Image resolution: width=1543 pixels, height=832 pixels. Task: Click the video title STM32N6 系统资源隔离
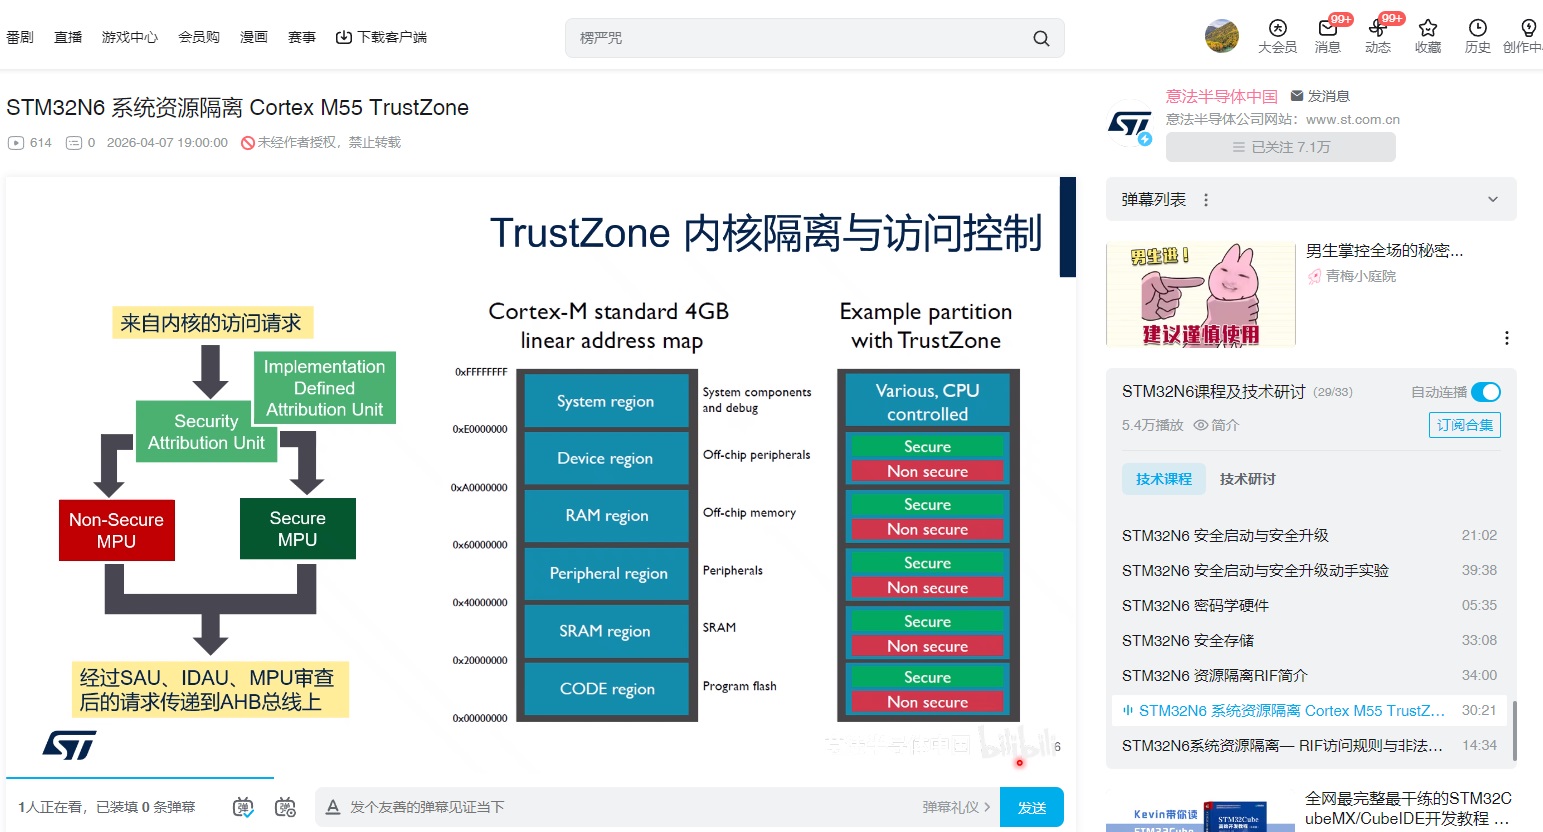(237, 107)
